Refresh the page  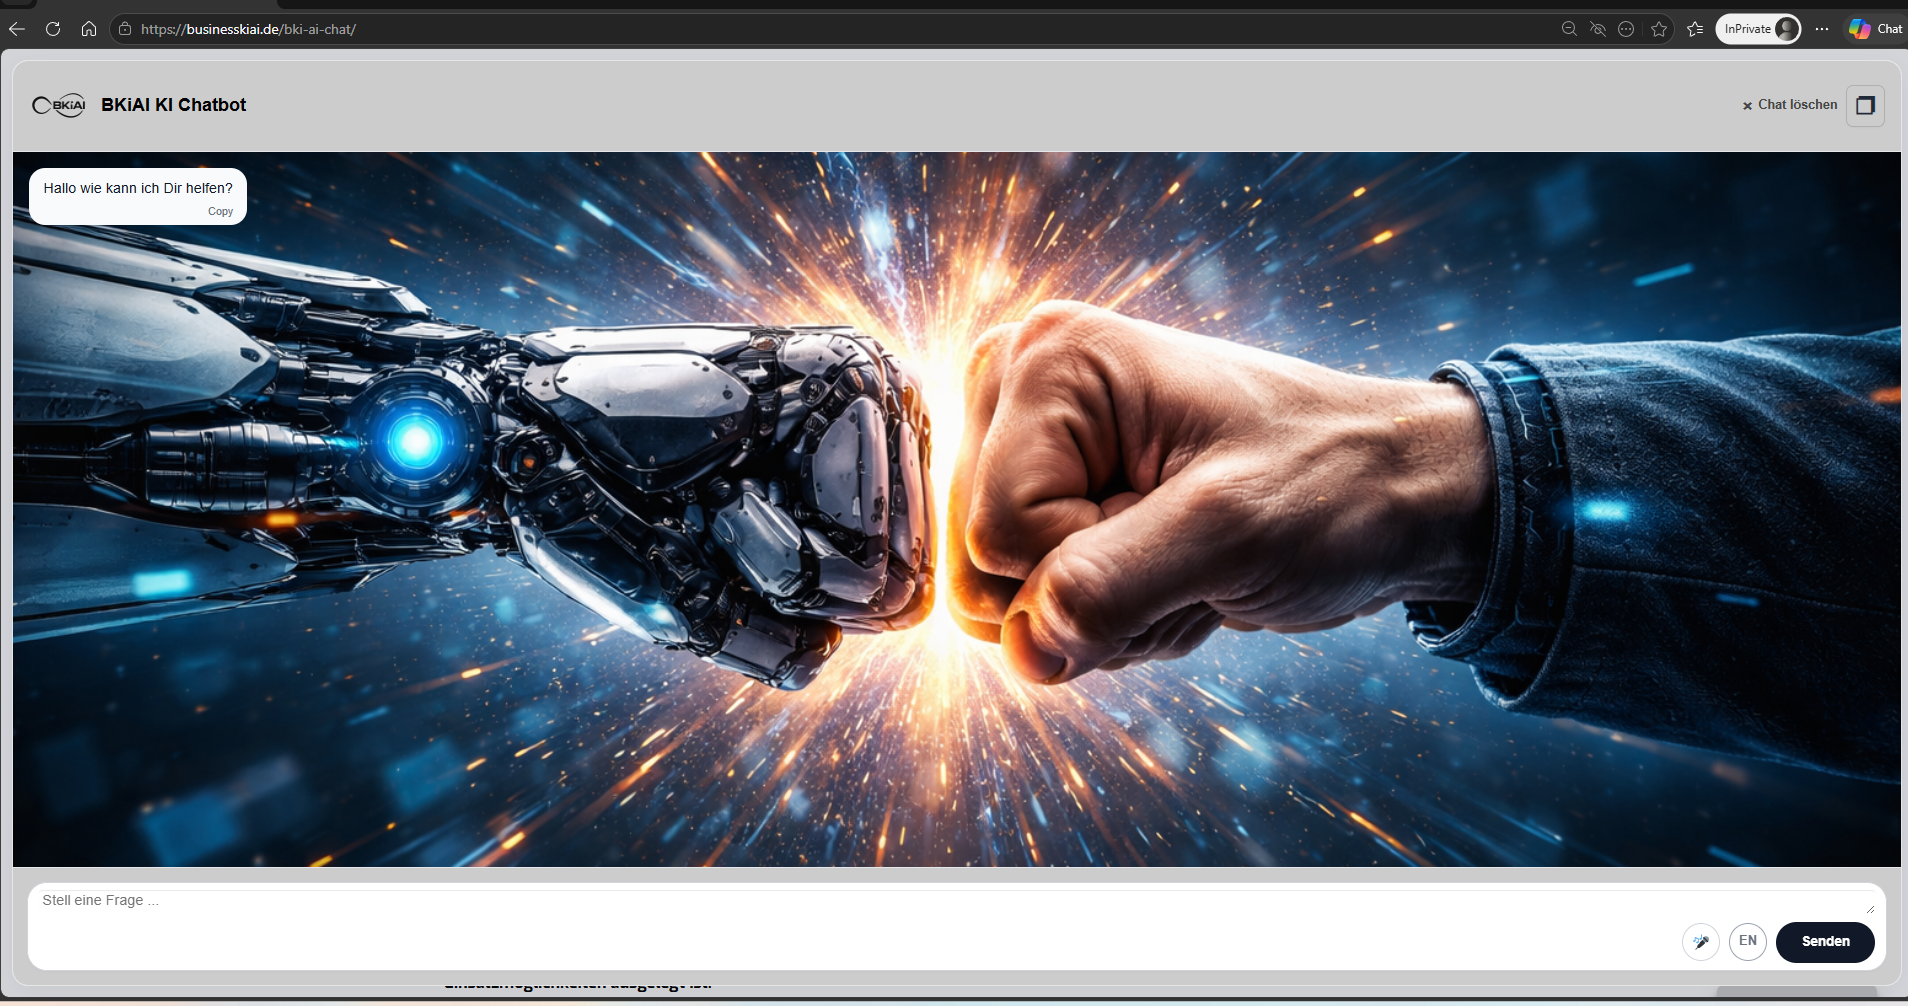(53, 29)
